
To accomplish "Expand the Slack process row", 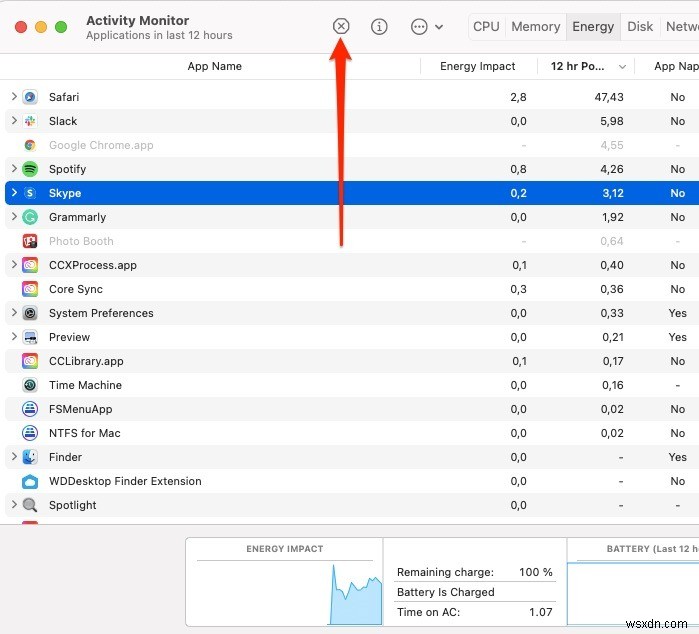I will point(14,120).
